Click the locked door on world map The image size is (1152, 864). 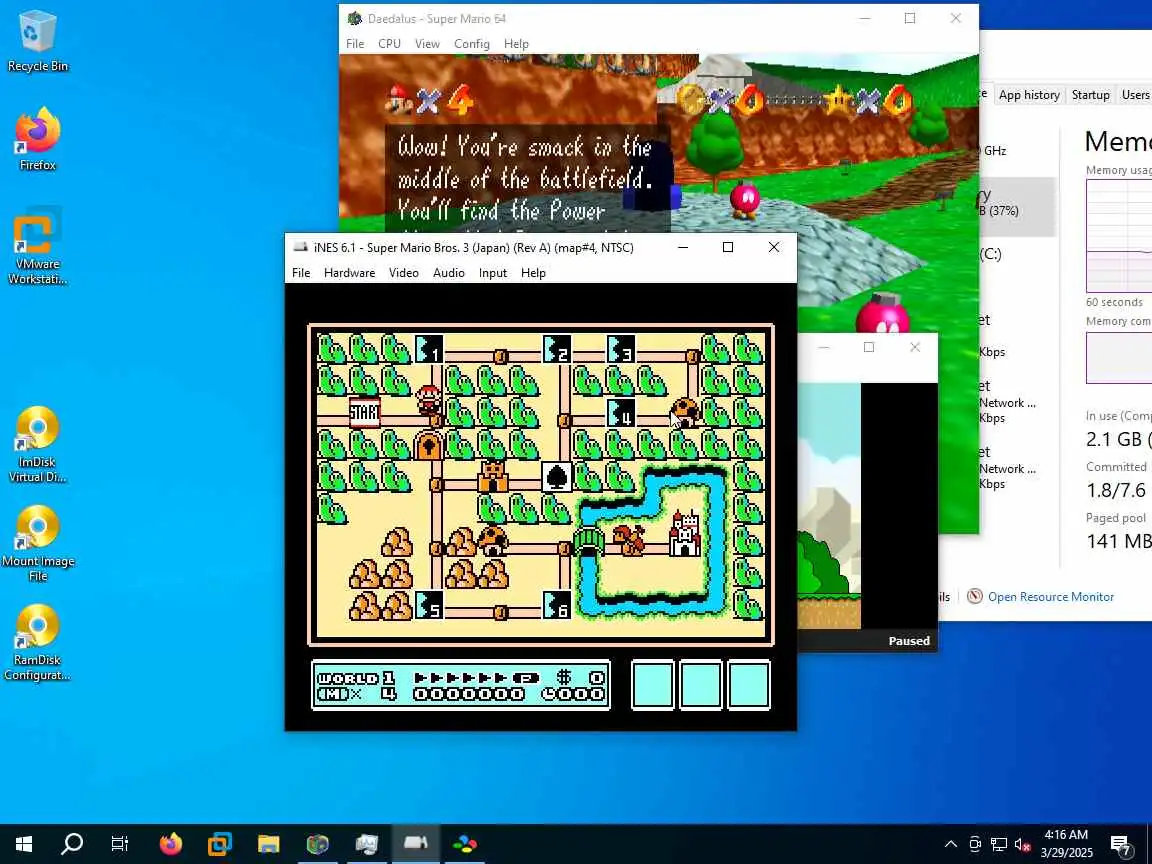click(x=428, y=444)
